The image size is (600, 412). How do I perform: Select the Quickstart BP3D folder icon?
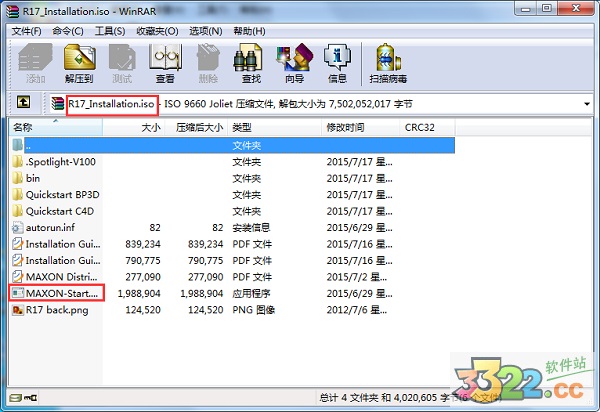pos(17,195)
